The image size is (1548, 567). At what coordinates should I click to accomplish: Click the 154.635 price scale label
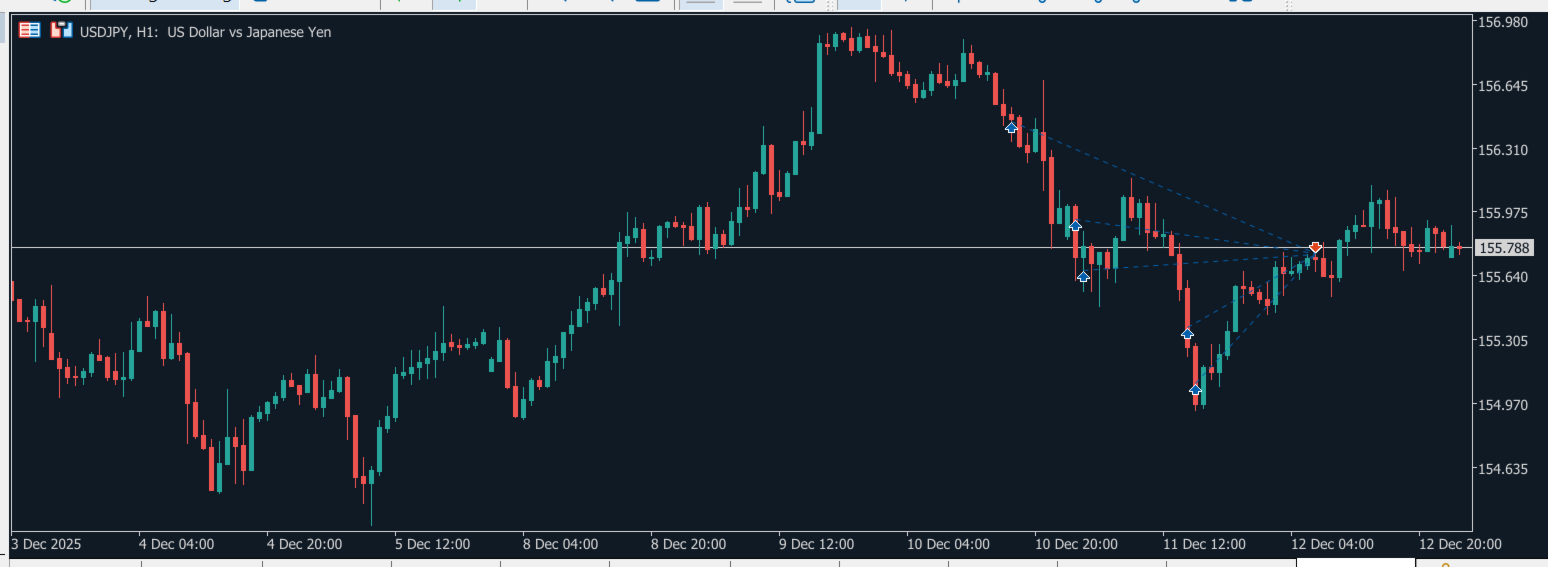[1503, 469]
